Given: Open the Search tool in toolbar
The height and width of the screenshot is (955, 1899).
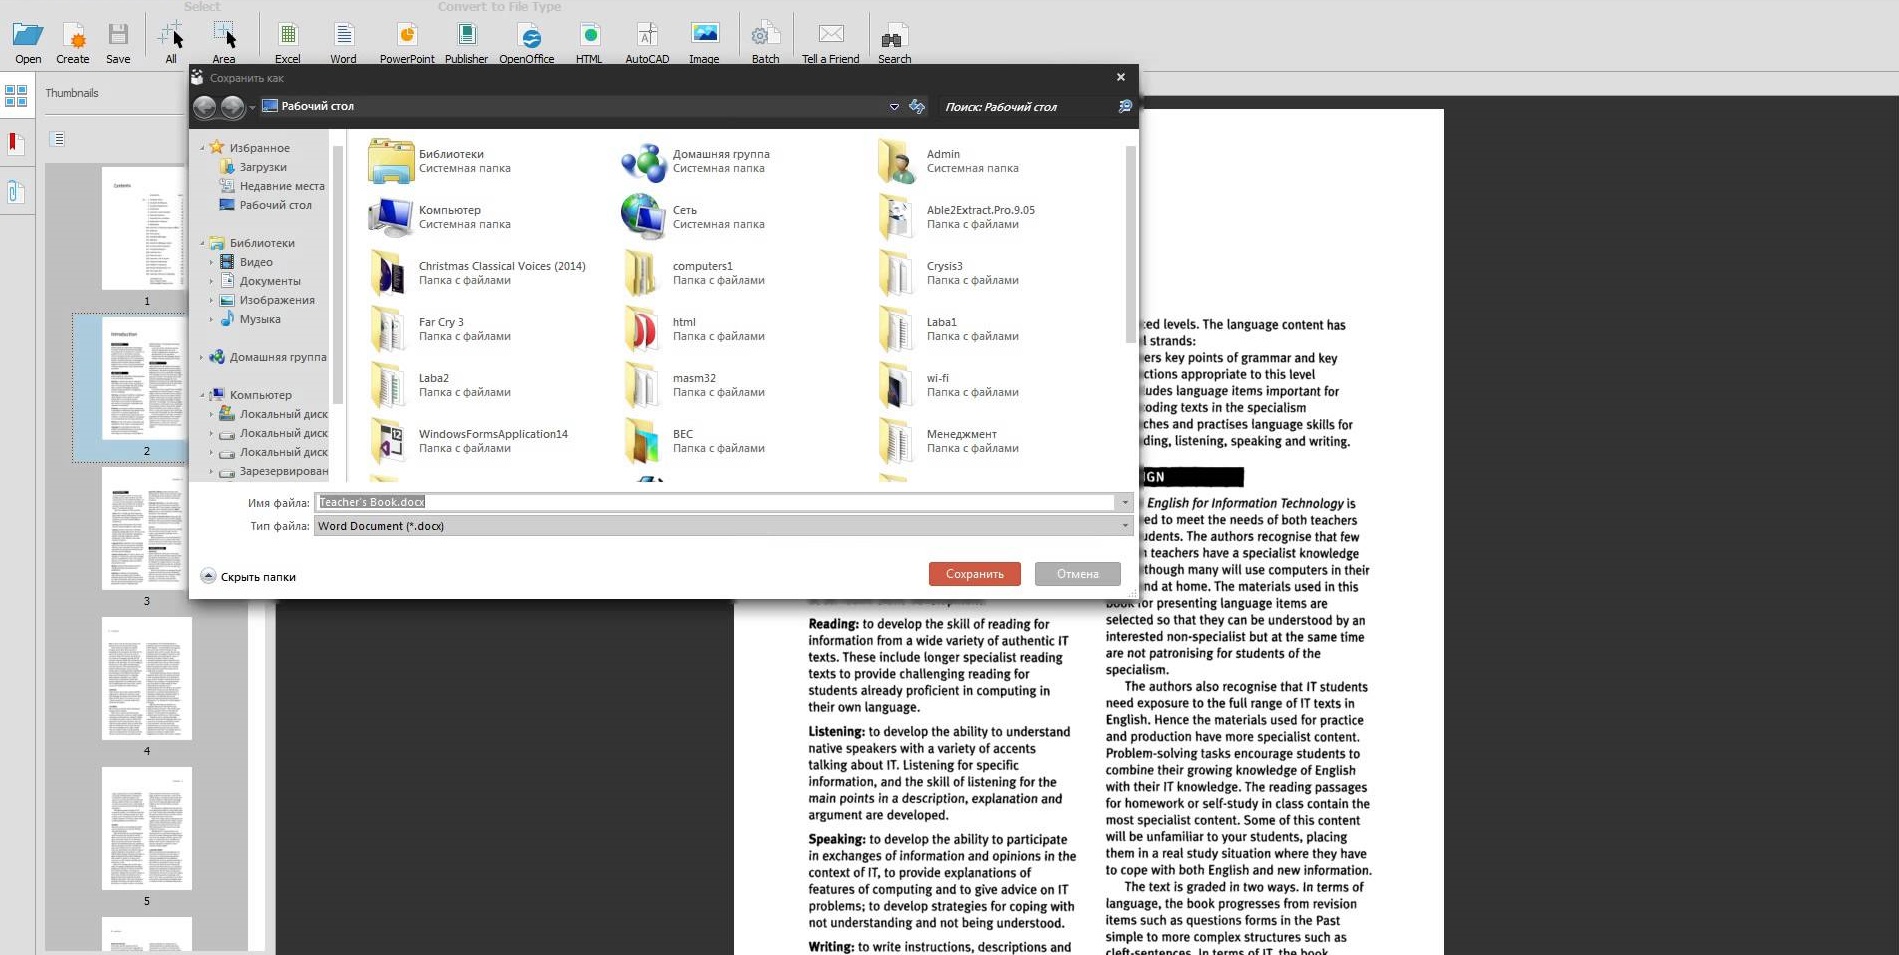Looking at the screenshot, I should click(x=894, y=42).
